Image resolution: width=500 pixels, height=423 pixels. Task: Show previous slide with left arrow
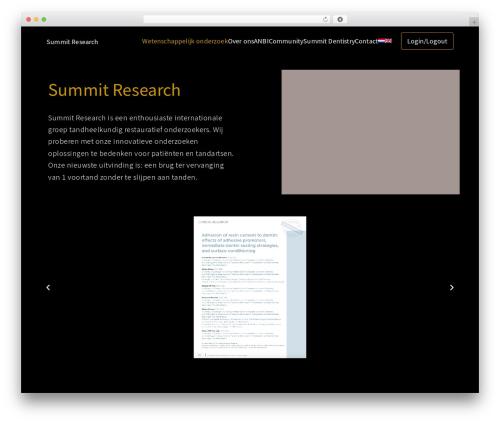click(x=48, y=287)
